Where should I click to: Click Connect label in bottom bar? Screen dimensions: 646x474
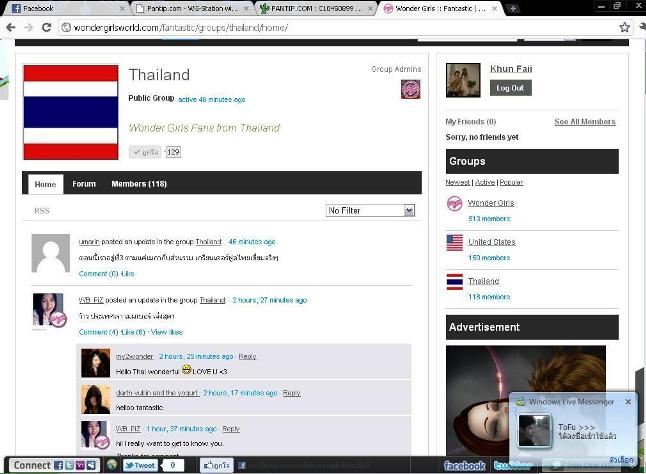coord(32,465)
